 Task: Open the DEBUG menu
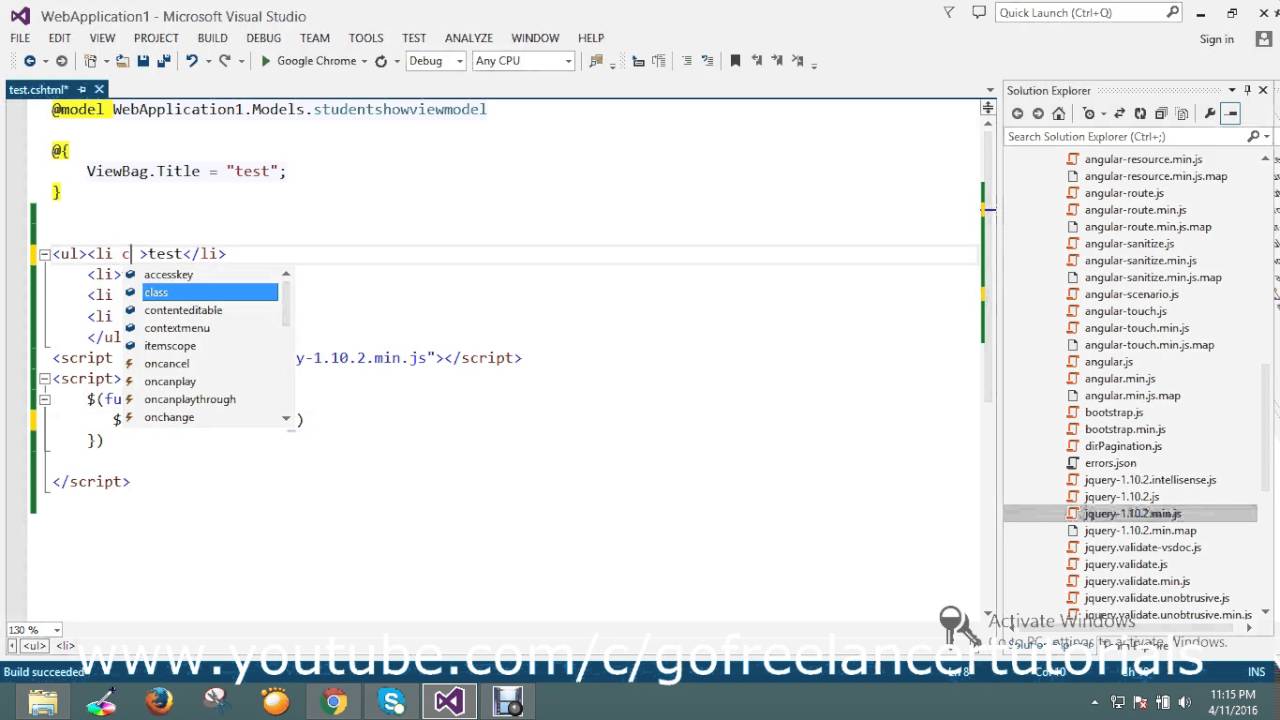(264, 38)
